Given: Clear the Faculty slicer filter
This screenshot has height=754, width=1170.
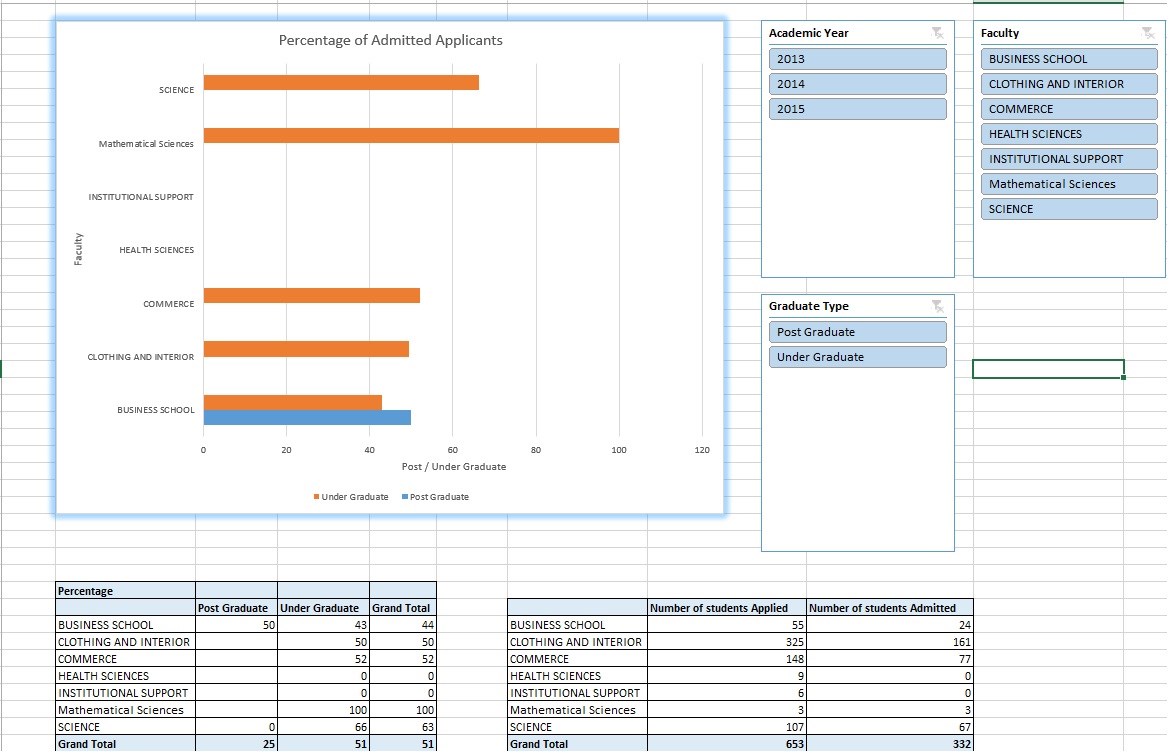Looking at the screenshot, I should (x=1147, y=33).
